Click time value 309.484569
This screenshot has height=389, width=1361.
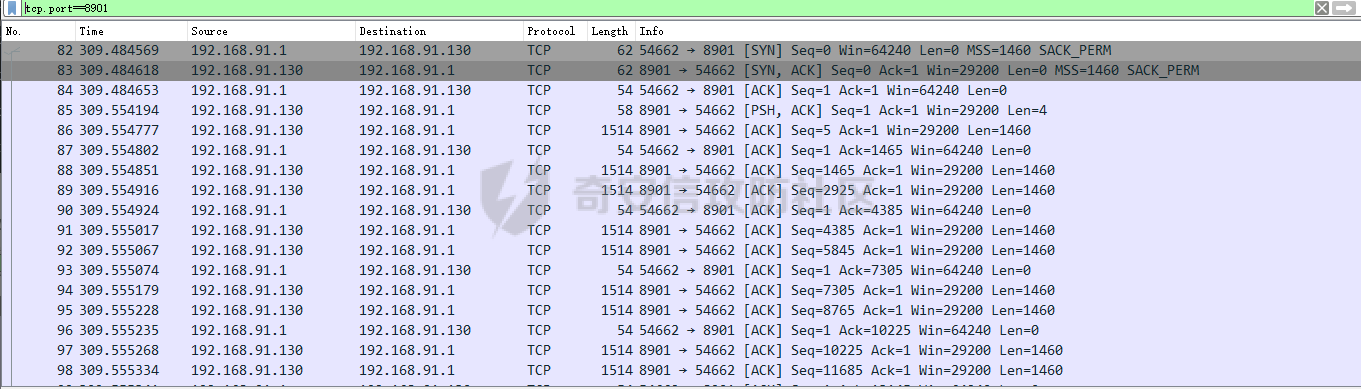118,50
